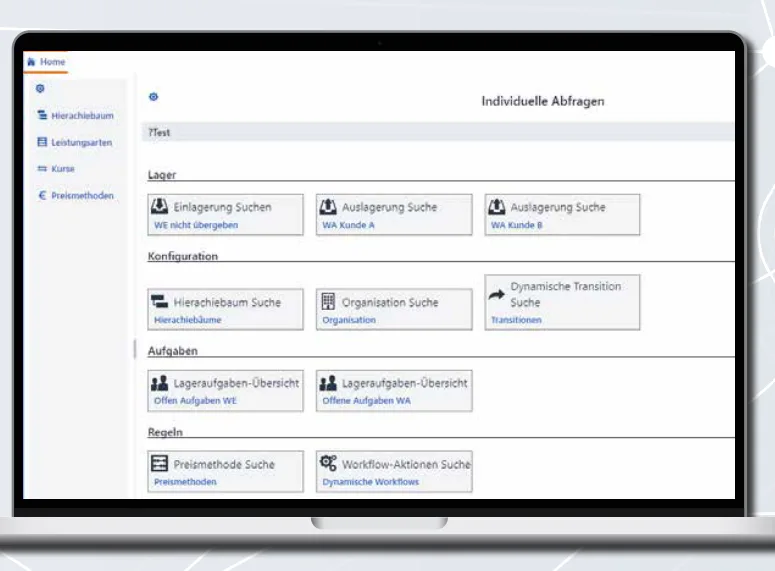Open the Preismethoden link in Regeln section
The image size is (775, 571).
pos(185,482)
